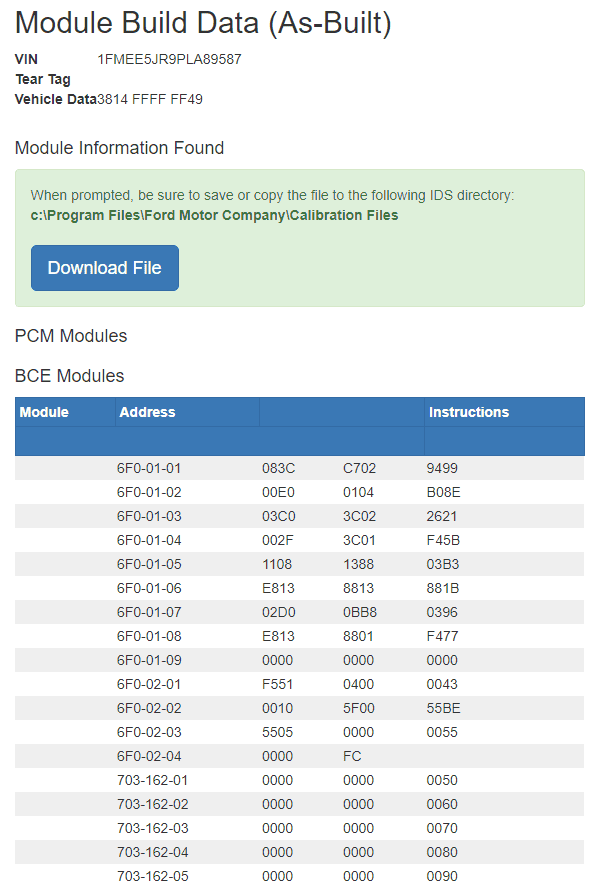Viewport: 598px width, 888px height.
Task: Click value FC in row 6F0-02-04
Action: point(352,756)
